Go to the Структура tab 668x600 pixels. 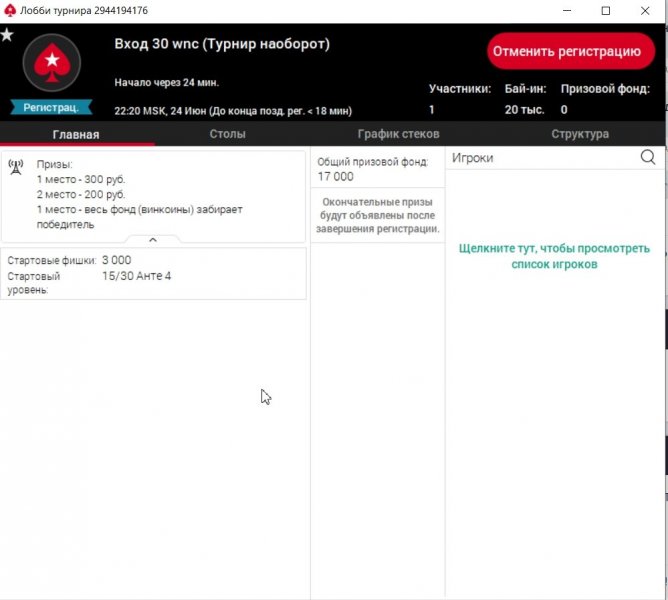point(580,134)
